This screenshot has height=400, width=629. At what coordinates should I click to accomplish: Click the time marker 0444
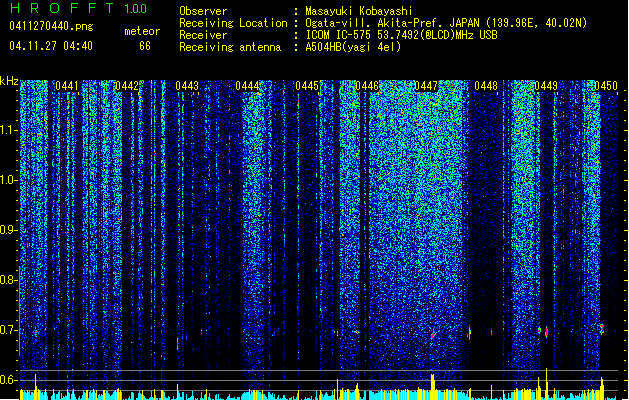click(x=247, y=86)
